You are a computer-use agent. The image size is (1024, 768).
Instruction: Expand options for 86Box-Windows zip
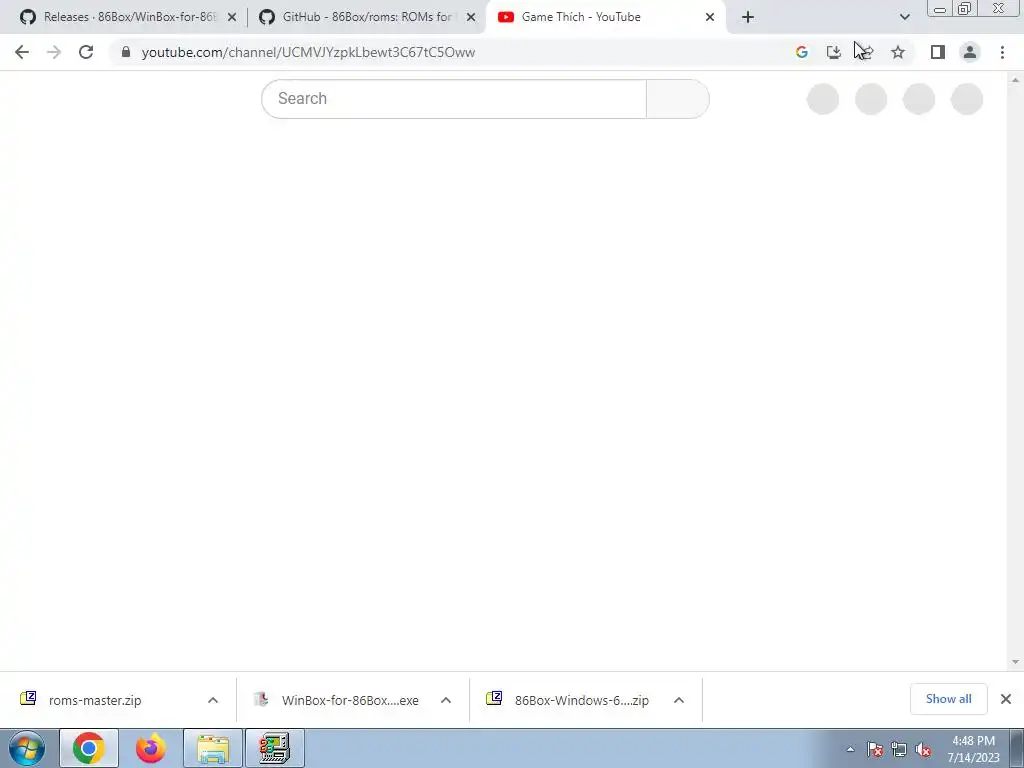[679, 700]
